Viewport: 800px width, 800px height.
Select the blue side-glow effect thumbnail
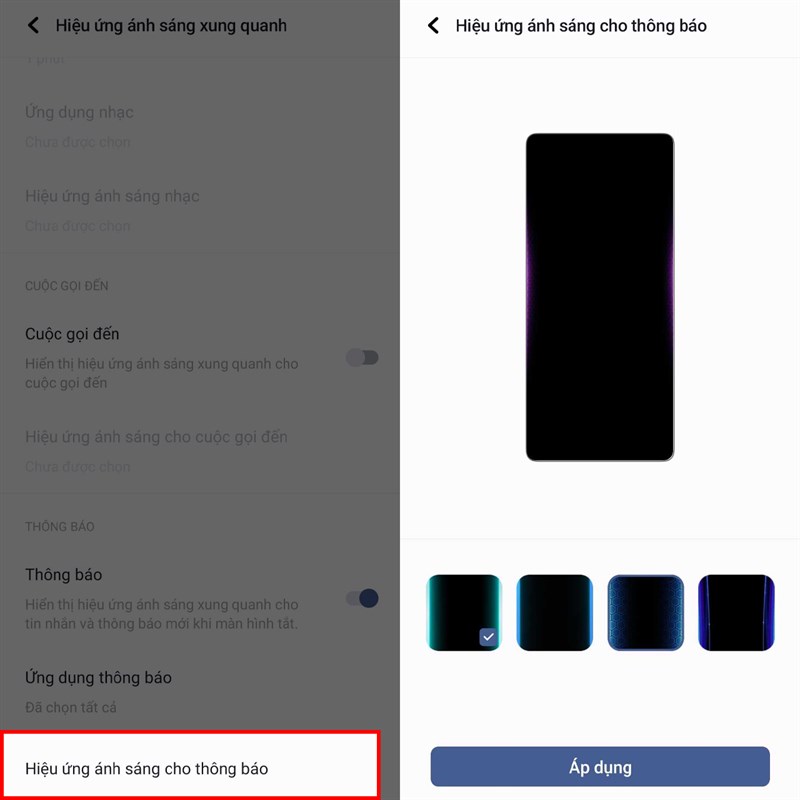555,612
